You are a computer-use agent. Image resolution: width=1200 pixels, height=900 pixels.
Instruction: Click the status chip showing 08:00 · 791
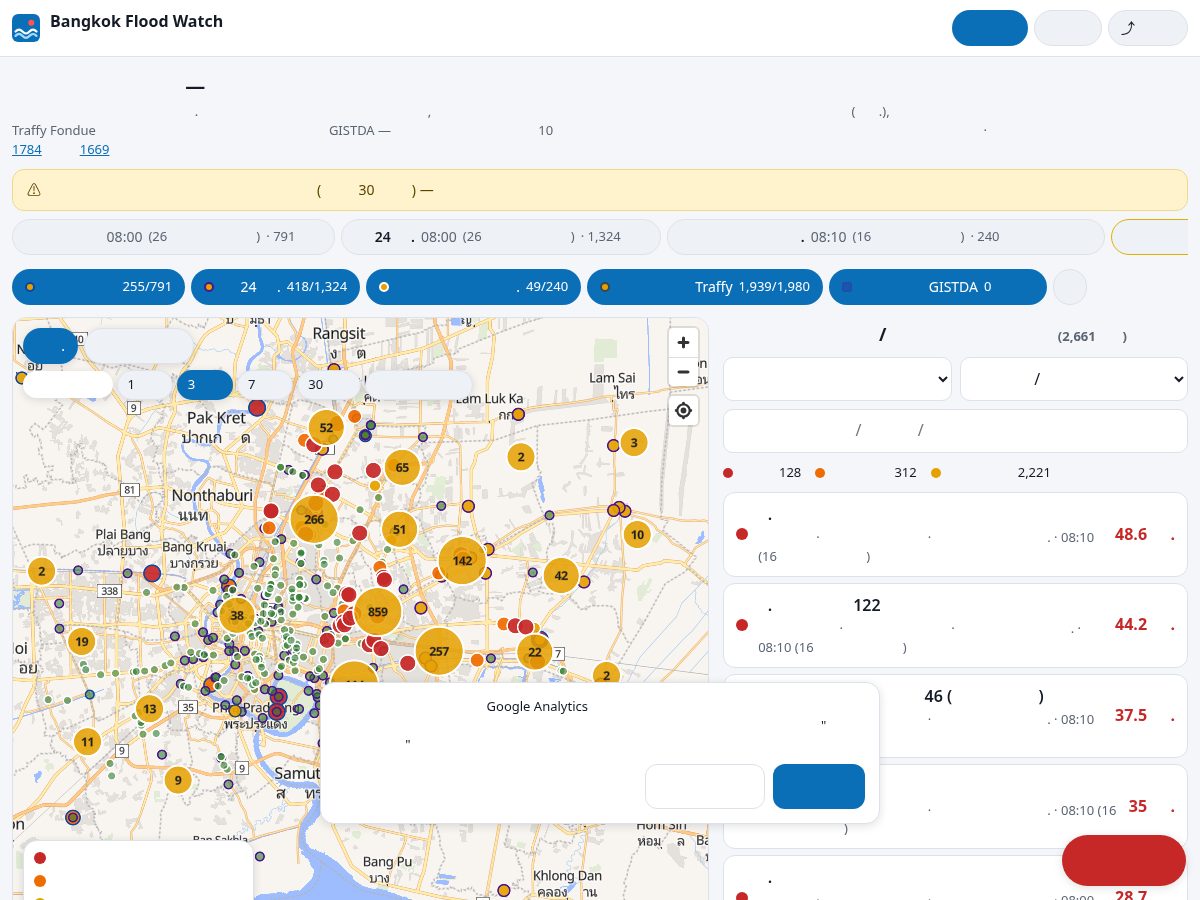point(173,237)
